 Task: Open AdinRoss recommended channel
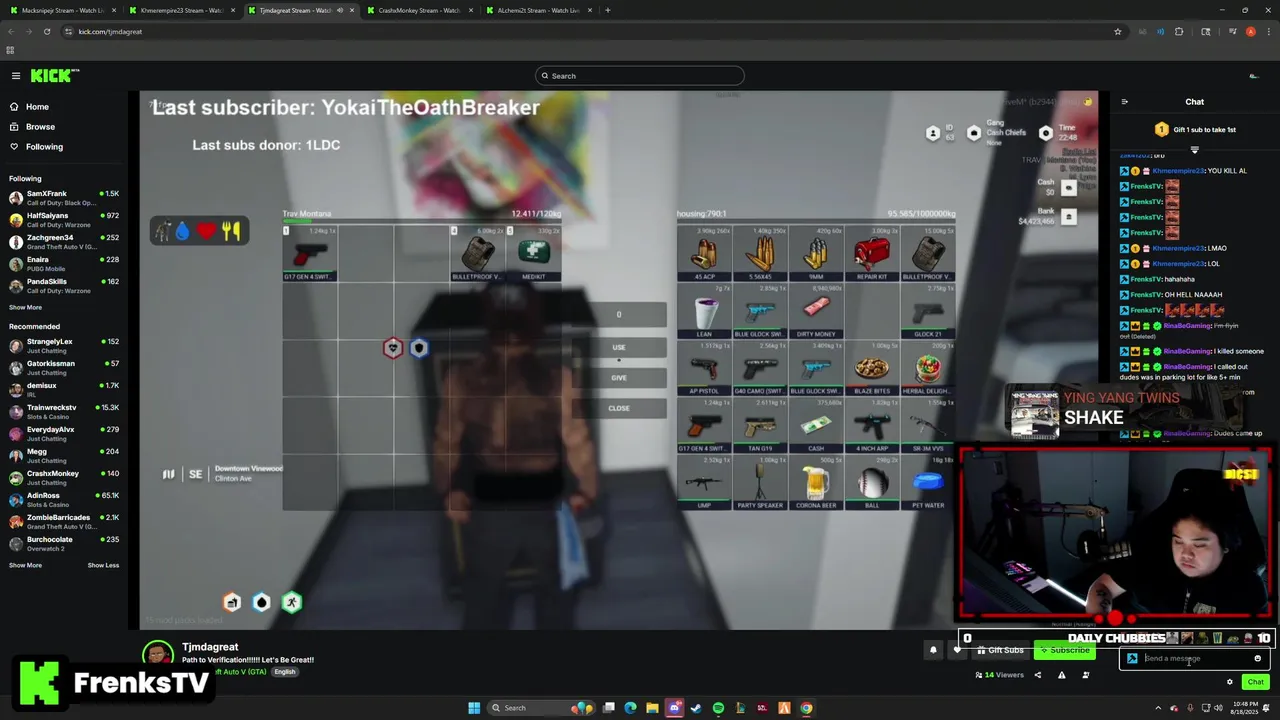tap(64, 499)
